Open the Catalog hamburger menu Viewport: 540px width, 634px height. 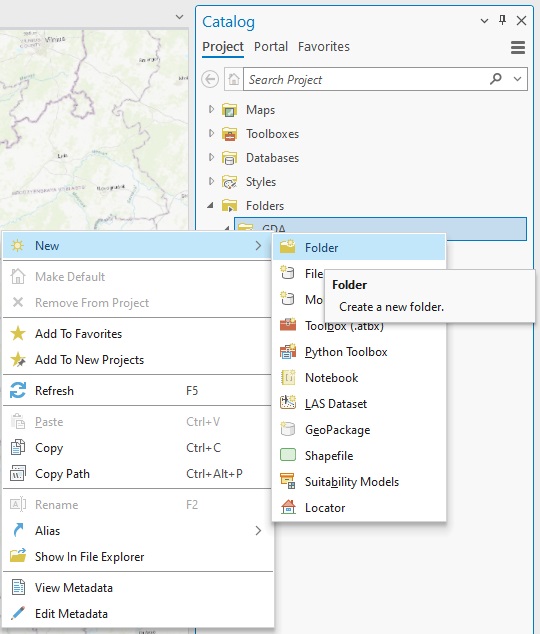click(518, 47)
